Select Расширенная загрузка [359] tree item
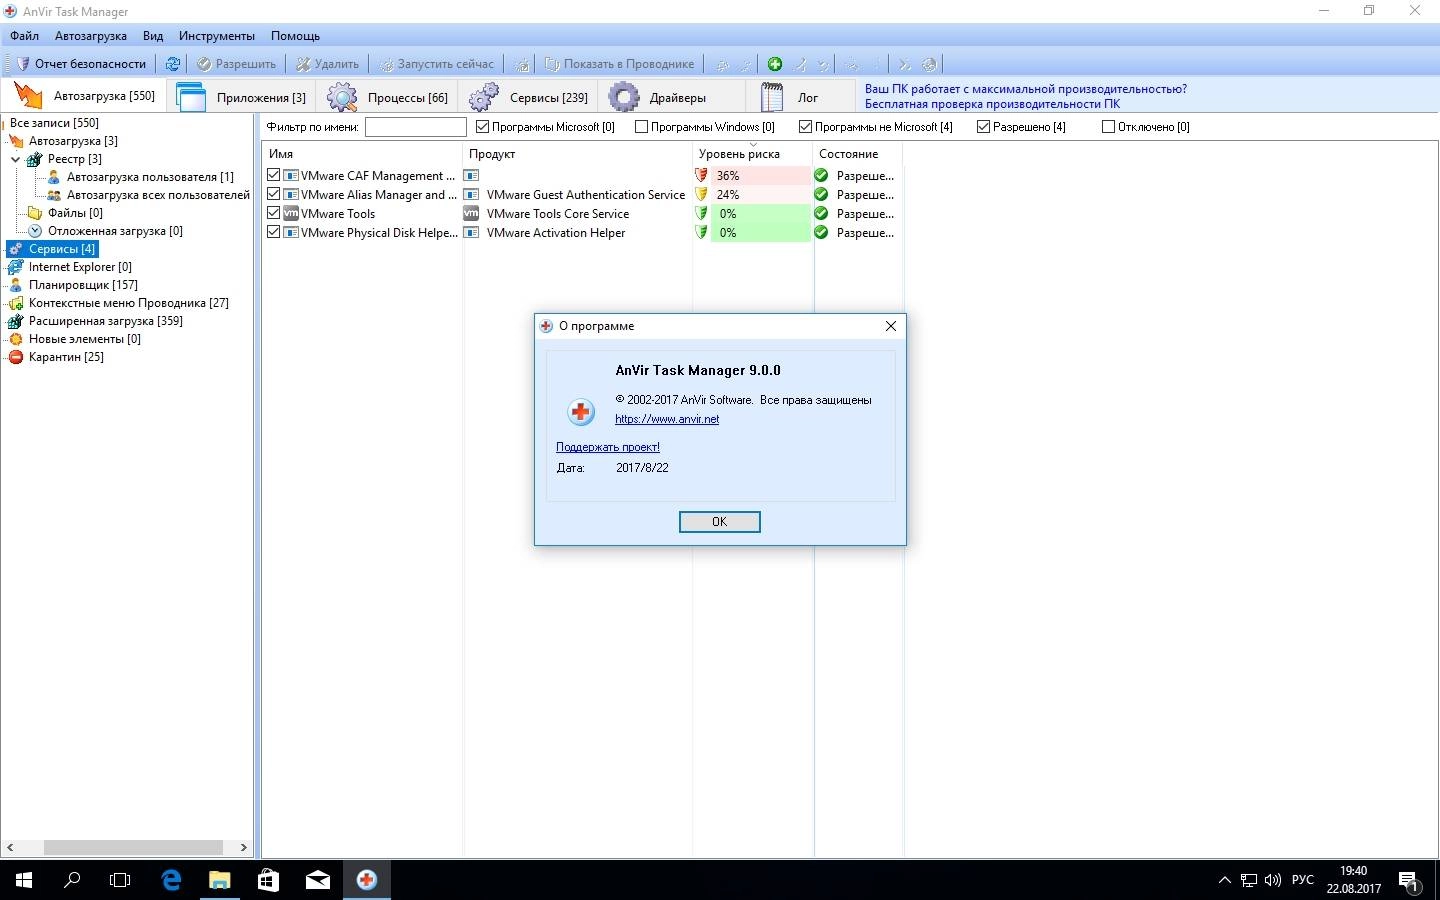The image size is (1440, 900). (106, 321)
